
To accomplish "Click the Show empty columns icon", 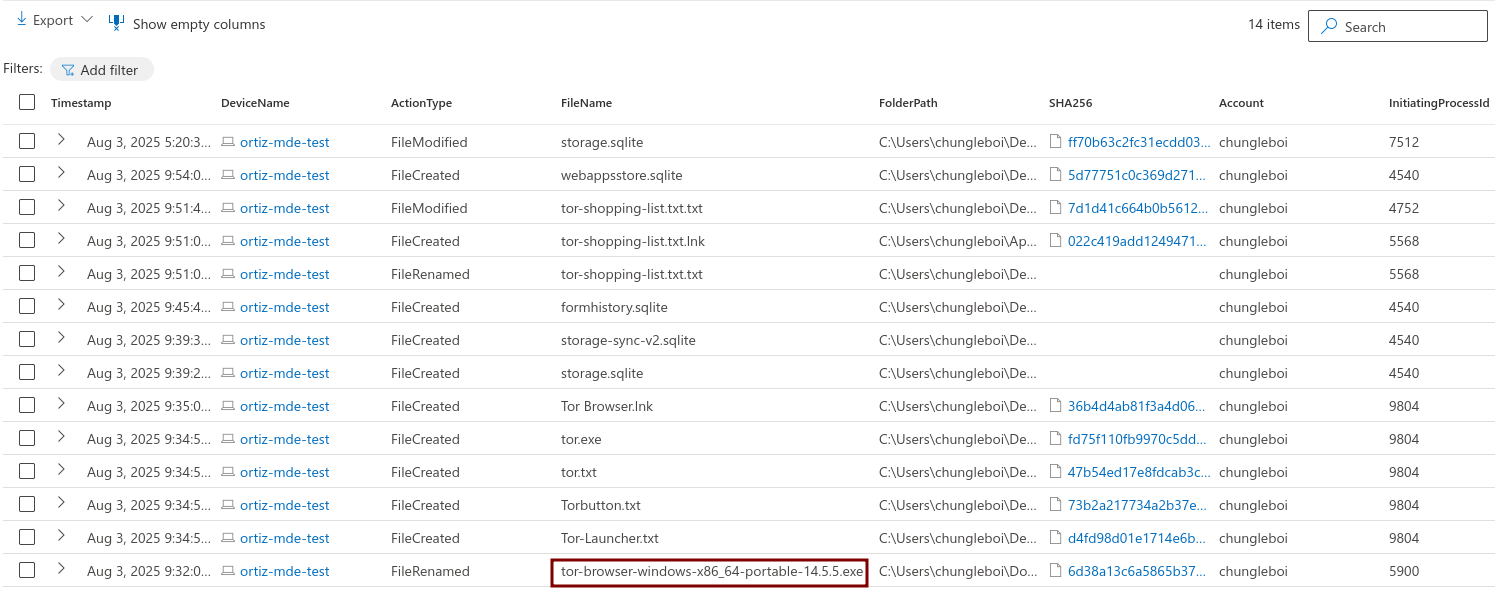I will click(117, 22).
